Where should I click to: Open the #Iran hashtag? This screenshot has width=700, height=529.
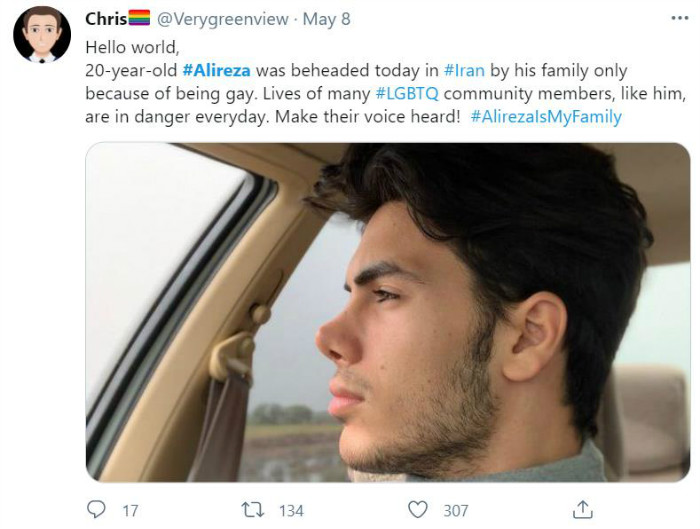(465, 70)
